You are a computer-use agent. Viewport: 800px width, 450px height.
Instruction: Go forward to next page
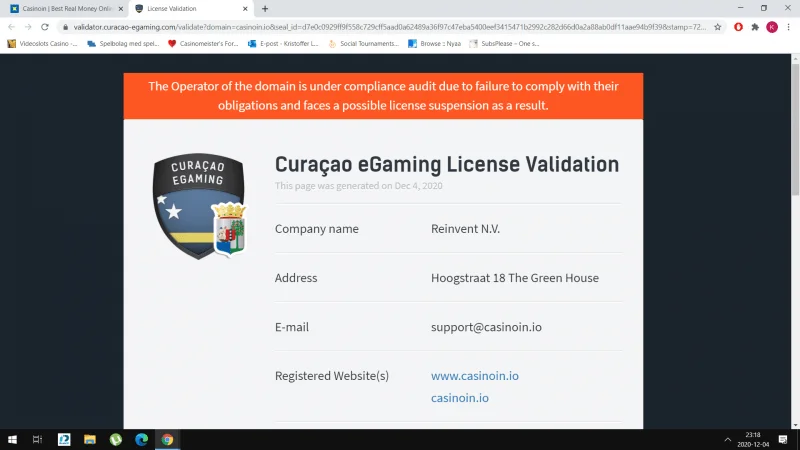(28, 27)
